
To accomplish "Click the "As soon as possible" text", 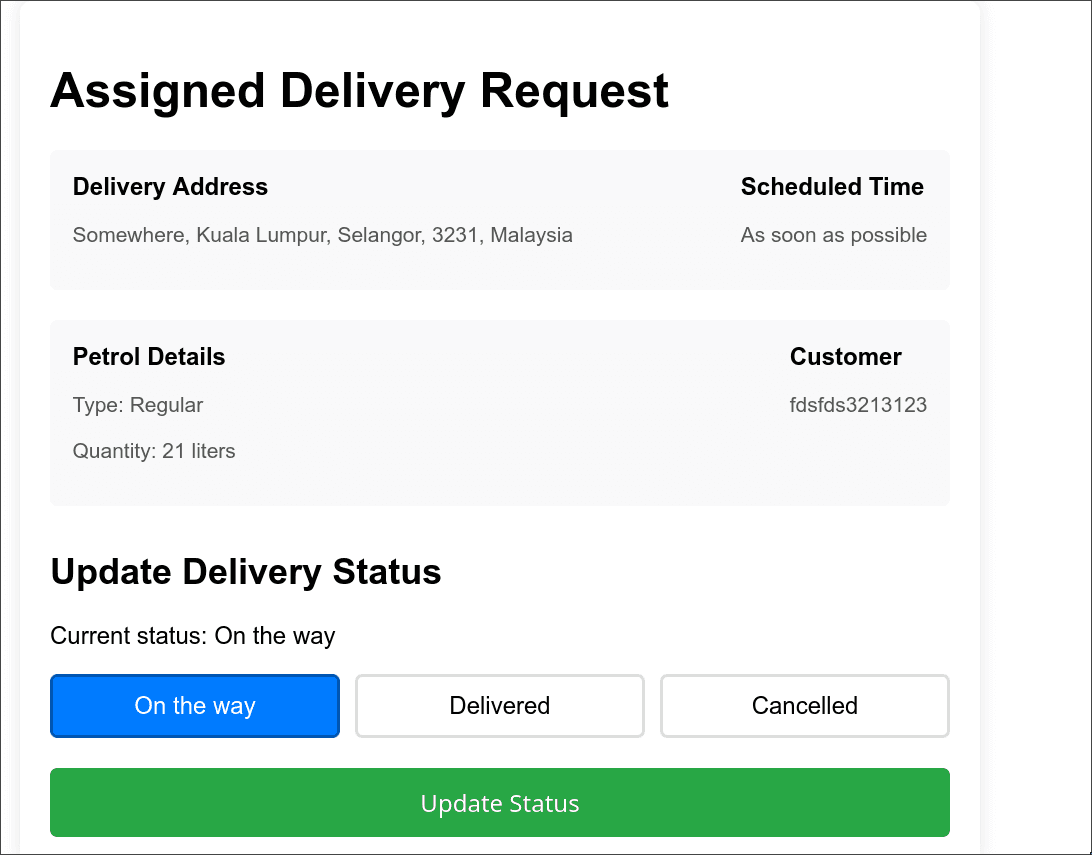I will (x=834, y=235).
